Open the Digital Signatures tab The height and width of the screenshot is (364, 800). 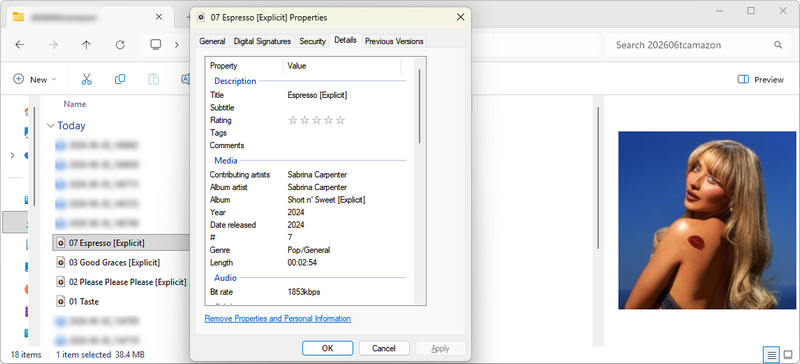pos(262,41)
